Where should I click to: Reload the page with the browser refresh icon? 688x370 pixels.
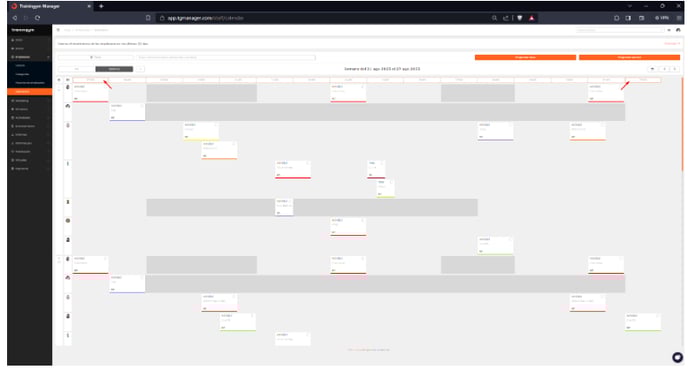pos(37,18)
